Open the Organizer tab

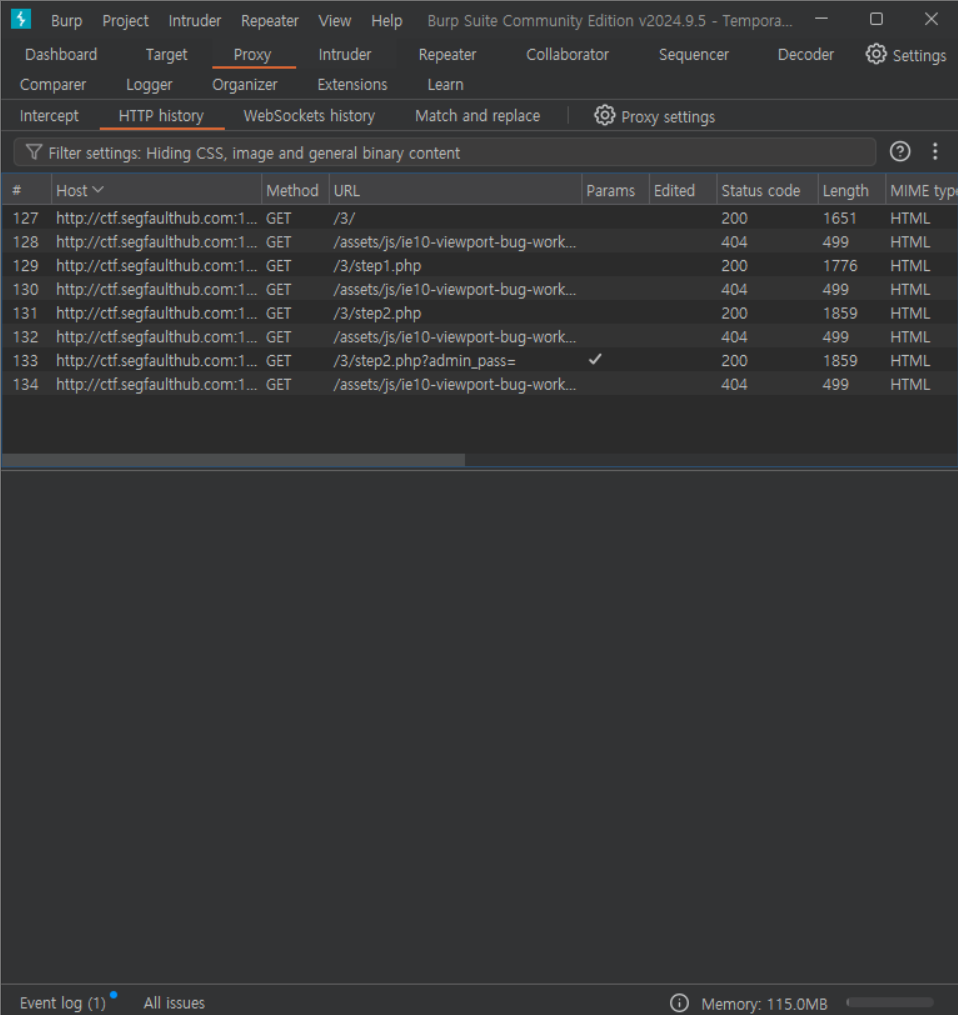(245, 84)
